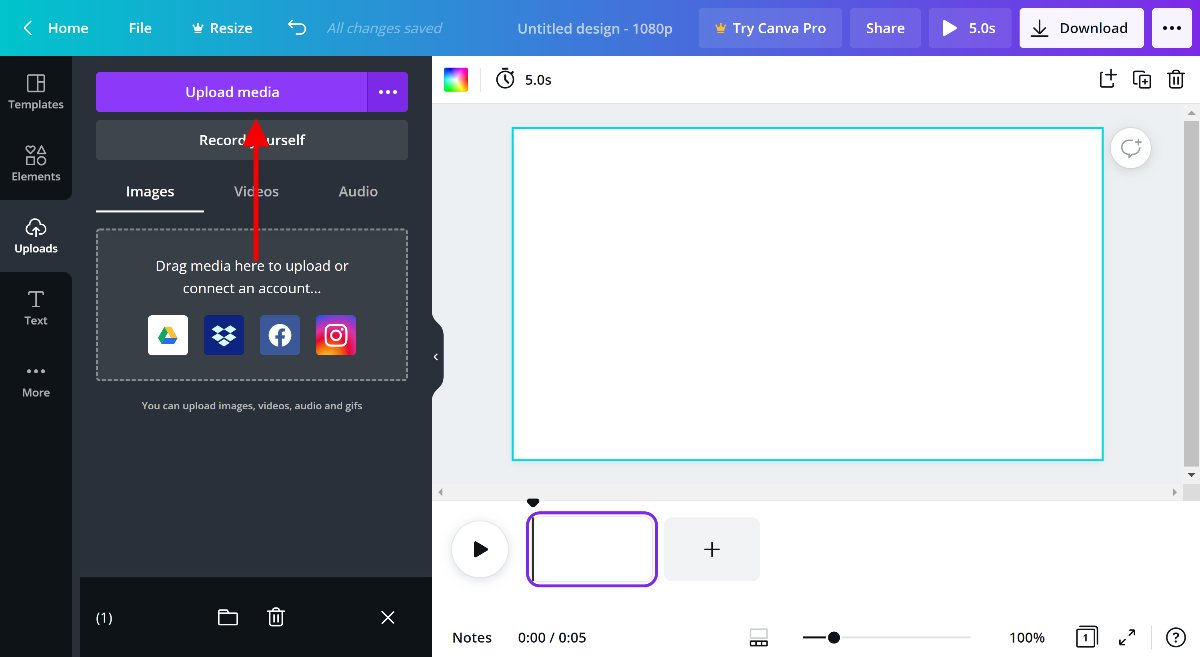Image resolution: width=1200 pixels, height=657 pixels.
Task: Switch to the Text panel
Action: (x=36, y=307)
